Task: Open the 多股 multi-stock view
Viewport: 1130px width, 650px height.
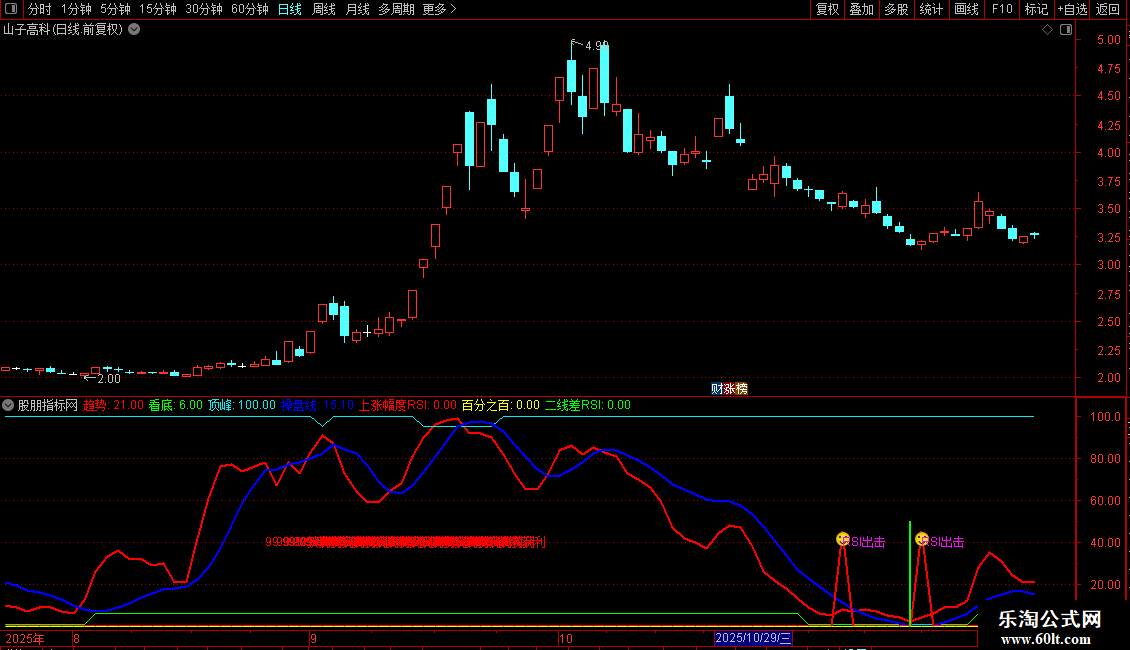Action: pos(896,9)
